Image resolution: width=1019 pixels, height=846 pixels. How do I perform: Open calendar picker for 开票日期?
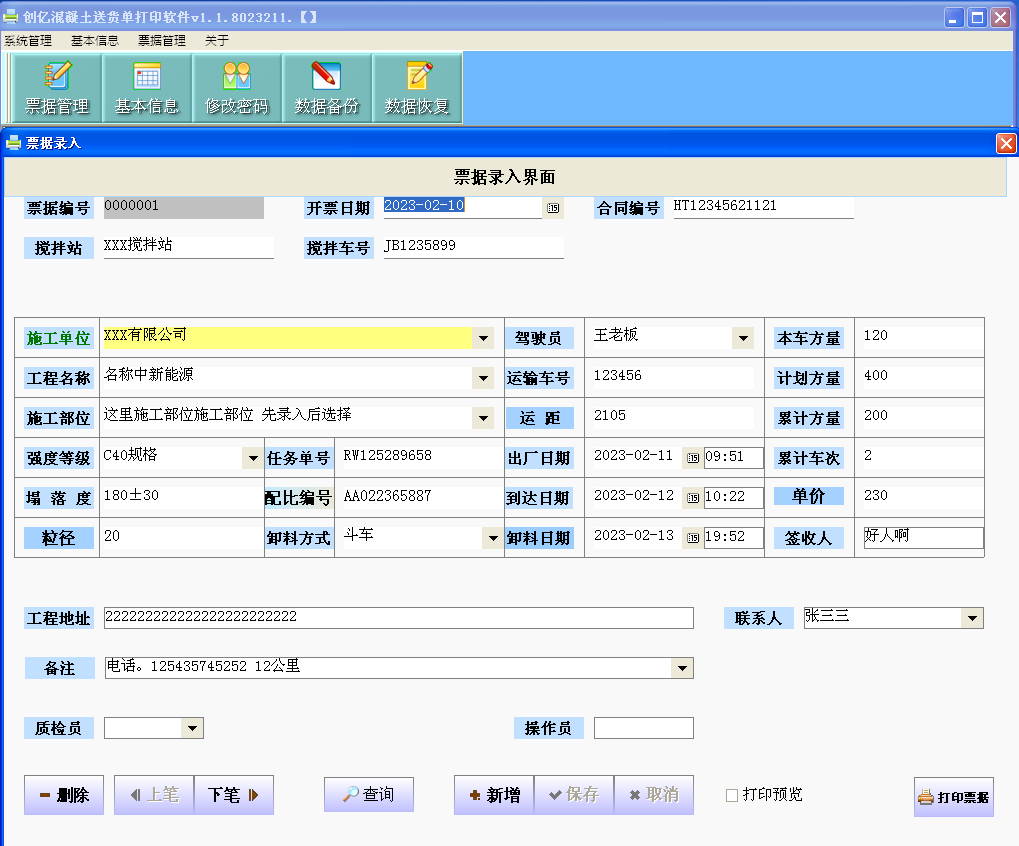point(553,208)
